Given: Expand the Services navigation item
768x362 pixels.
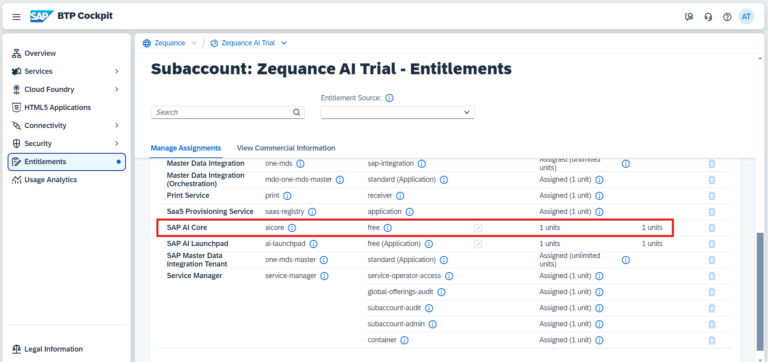Looking at the screenshot, I should (117, 72).
